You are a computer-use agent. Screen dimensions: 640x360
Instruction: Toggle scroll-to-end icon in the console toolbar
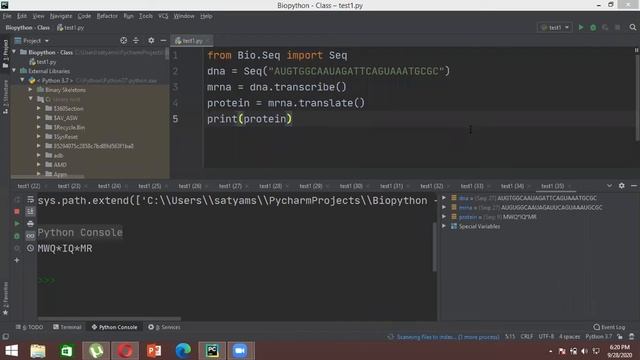pos(30,211)
